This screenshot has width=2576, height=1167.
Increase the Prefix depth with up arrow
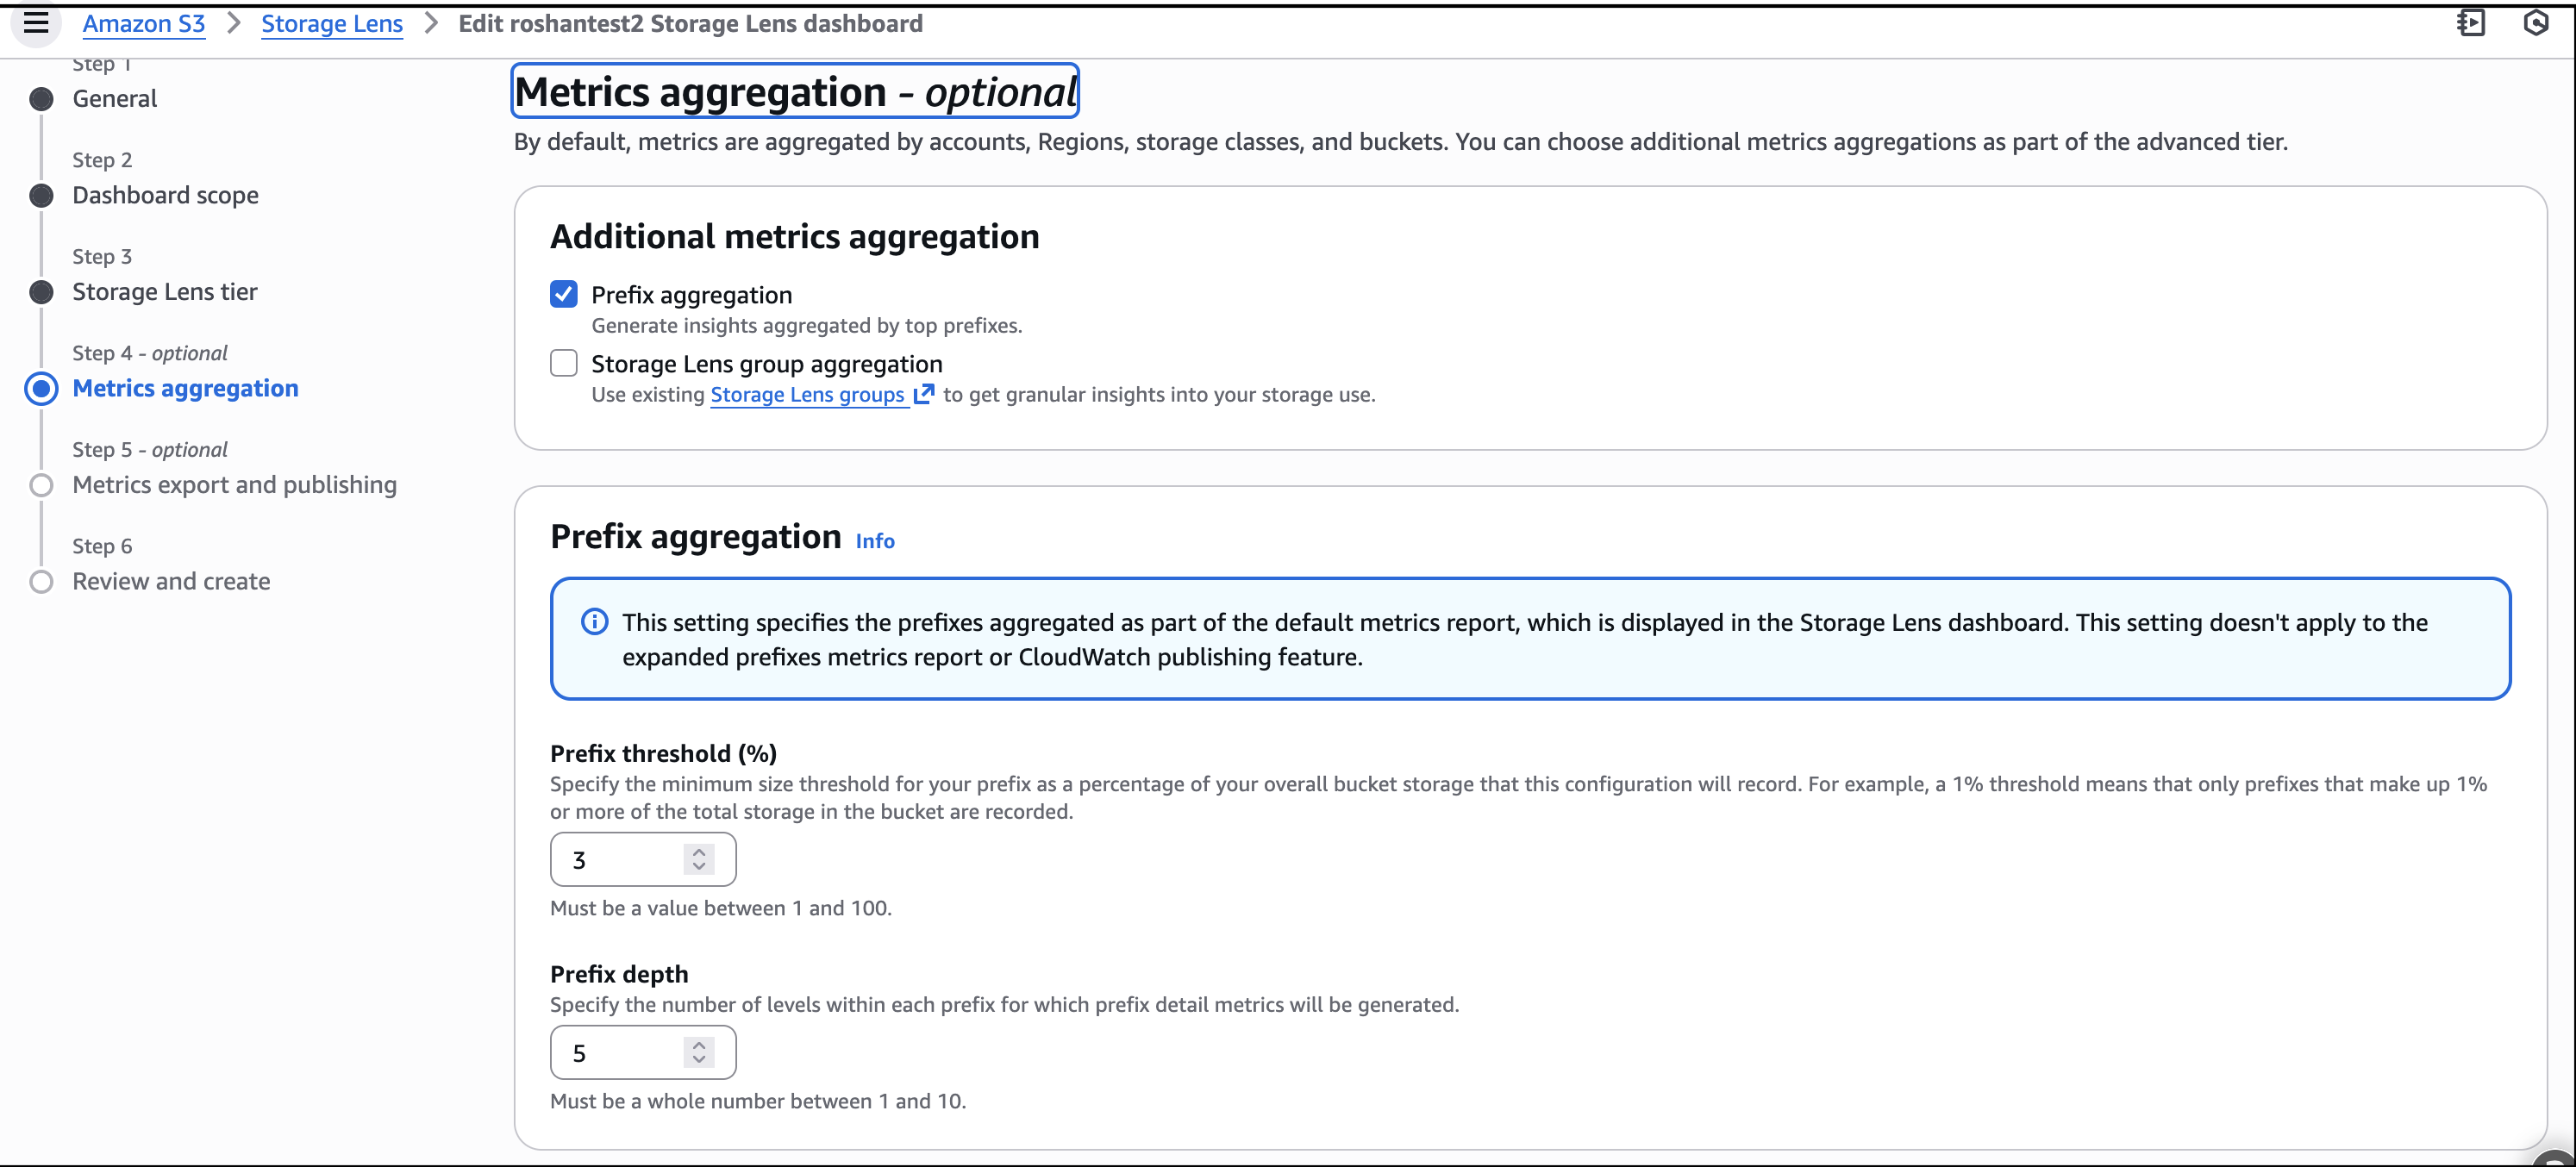coord(699,1045)
